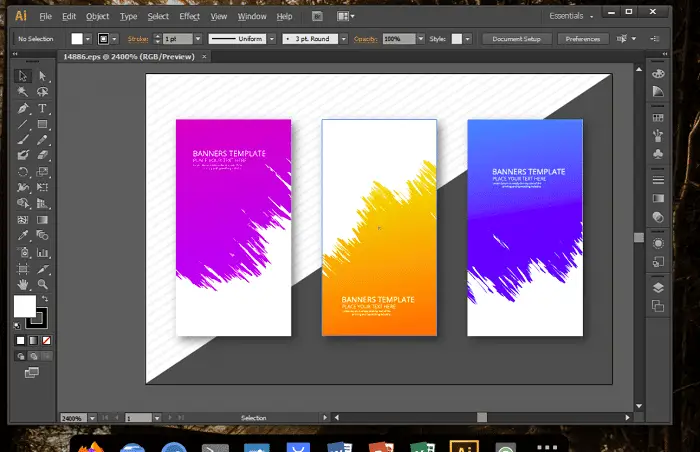Click the vertical scrollbar thumb
The height and width of the screenshot is (452, 700).
pyautogui.click(x=639, y=237)
